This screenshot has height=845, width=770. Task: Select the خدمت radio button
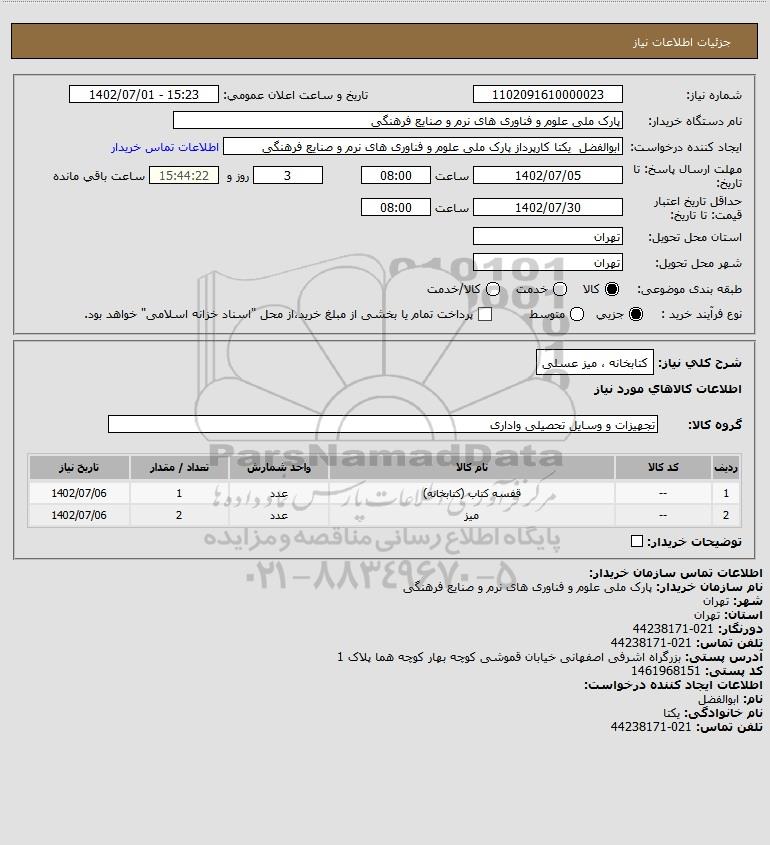[560, 289]
